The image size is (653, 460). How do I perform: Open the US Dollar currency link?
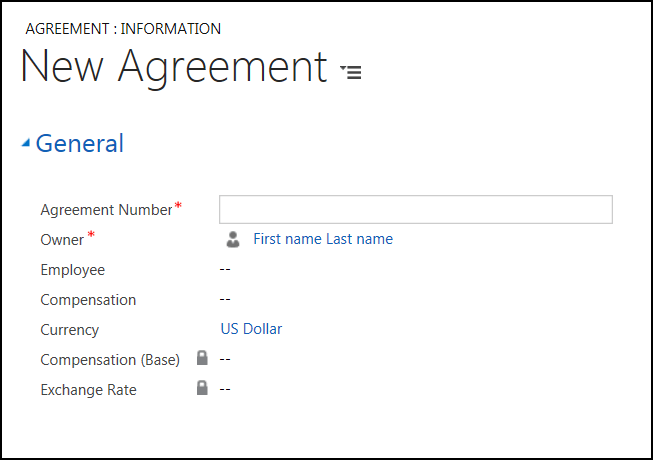[251, 329]
